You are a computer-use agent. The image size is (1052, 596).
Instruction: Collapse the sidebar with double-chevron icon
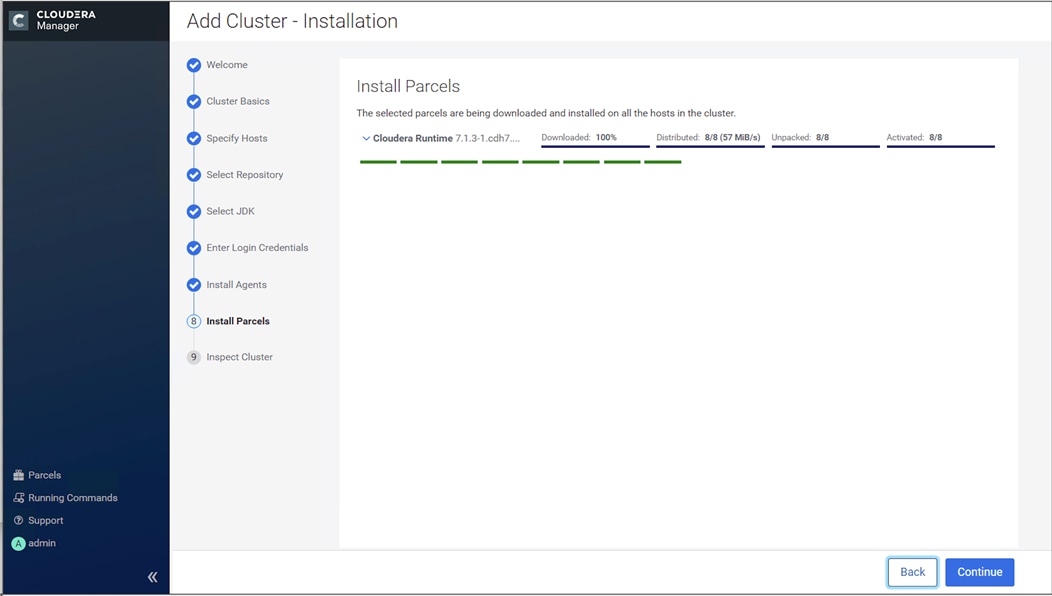[153, 577]
